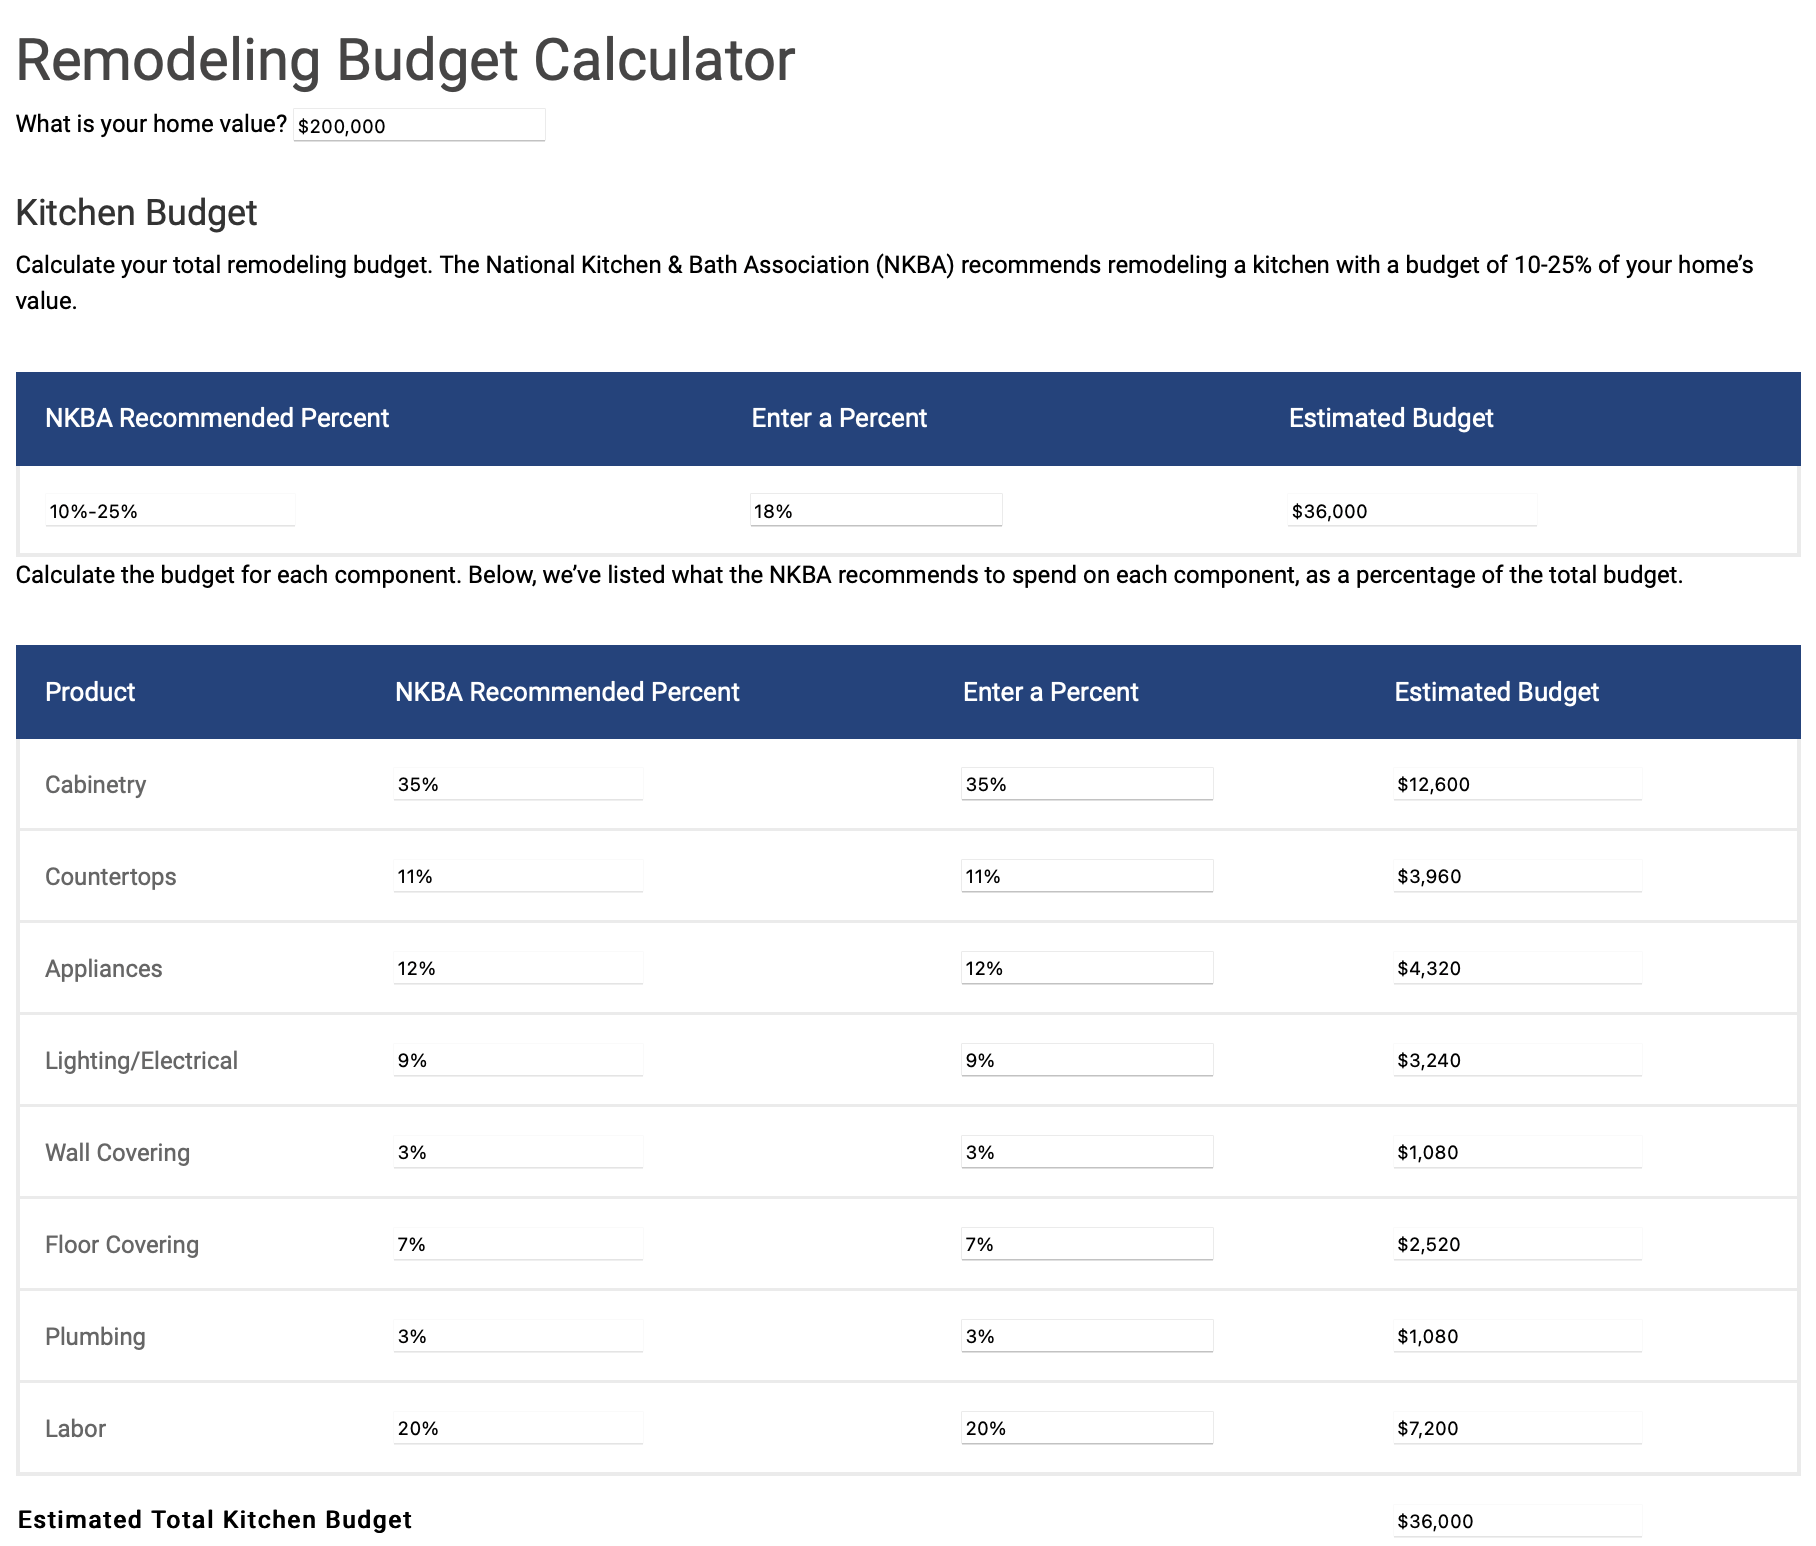
Task: Click the home value input field
Action: [x=419, y=125]
